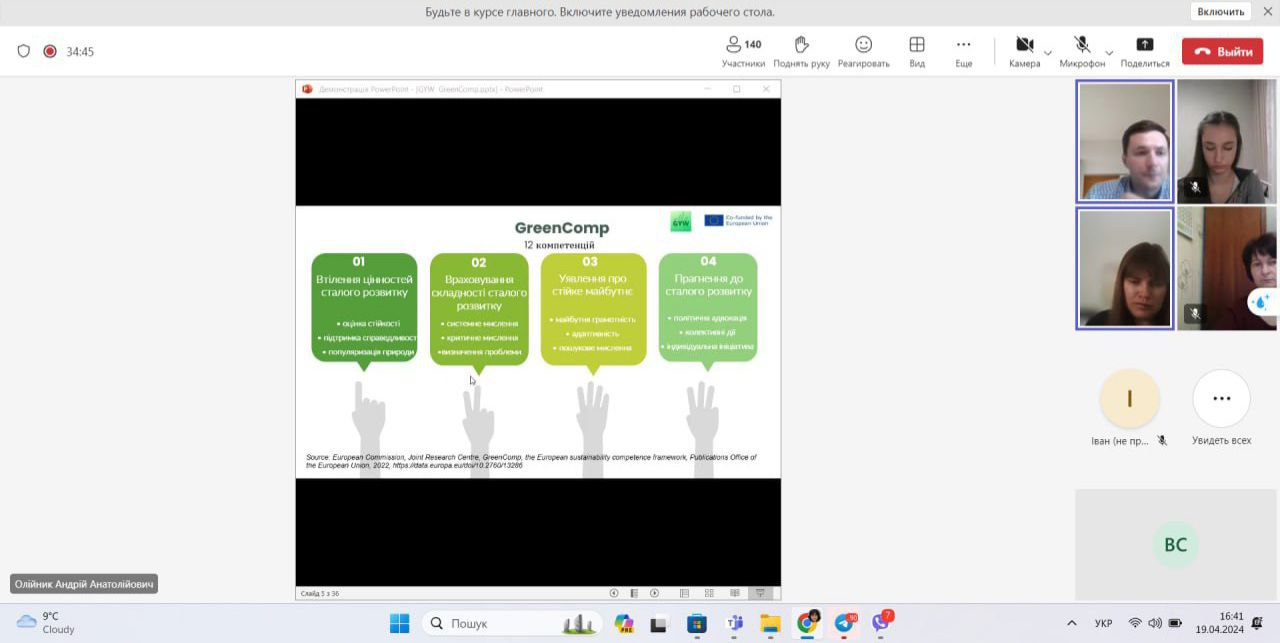Select participant Іван avatar
The image size is (1280, 643).
pyautogui.click(x=1129, y=399)
